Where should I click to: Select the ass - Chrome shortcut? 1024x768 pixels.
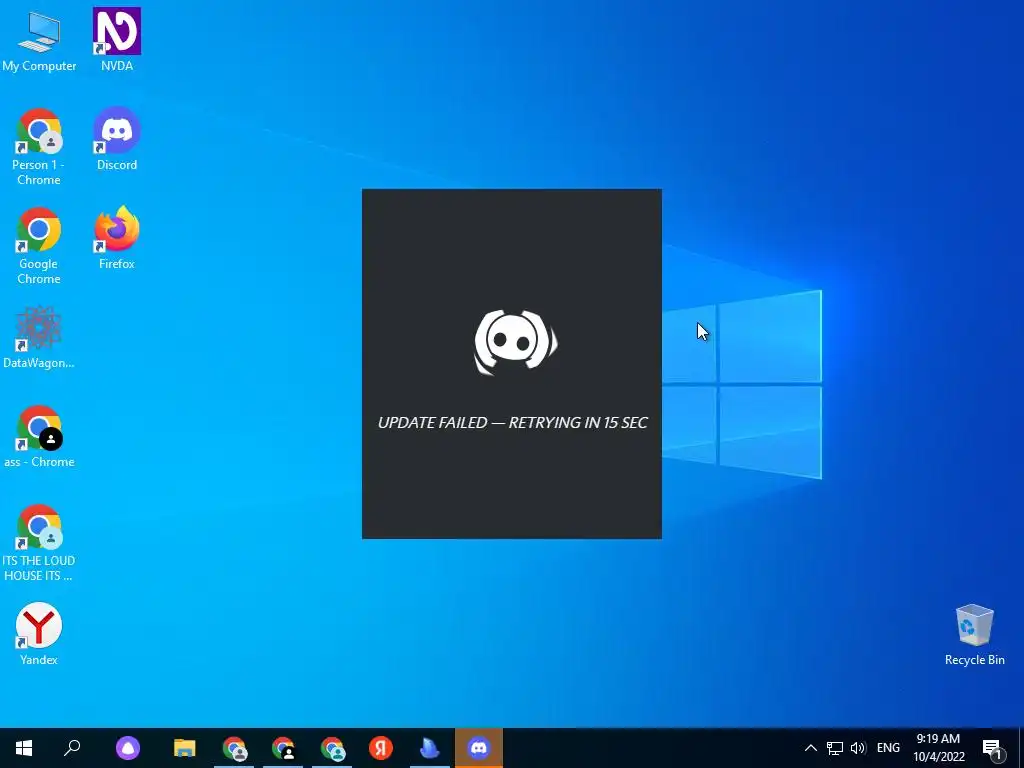[x=39, y=437]
